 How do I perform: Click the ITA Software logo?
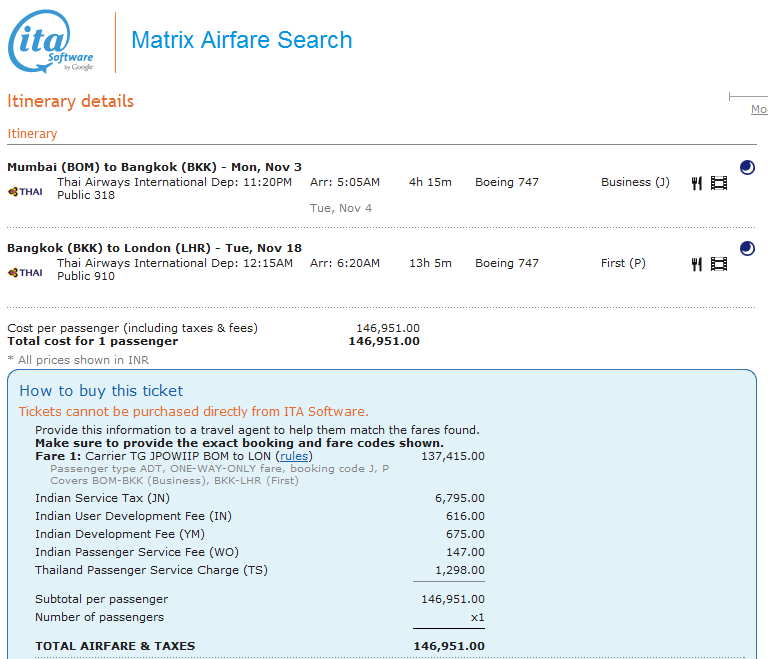pos(51,43)
